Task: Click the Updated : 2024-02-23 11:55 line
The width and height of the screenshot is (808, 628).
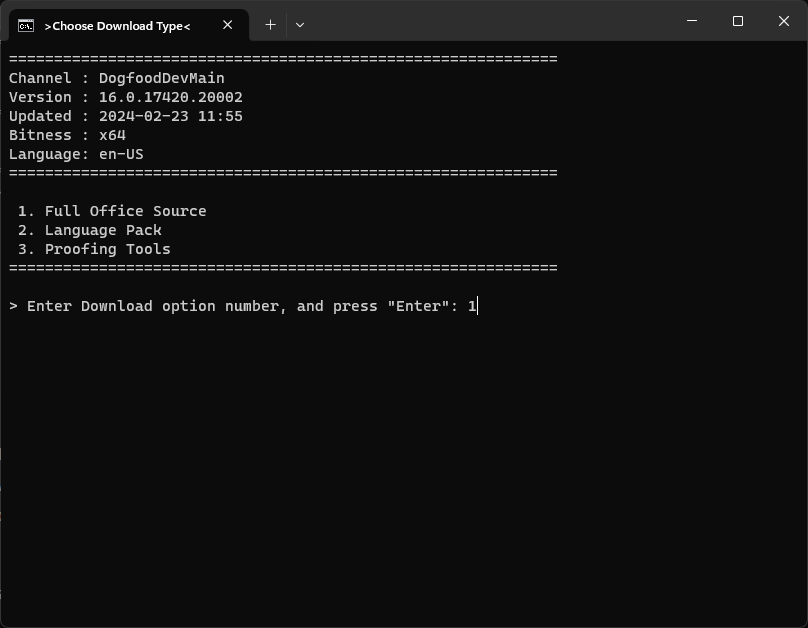Action: 126,116
